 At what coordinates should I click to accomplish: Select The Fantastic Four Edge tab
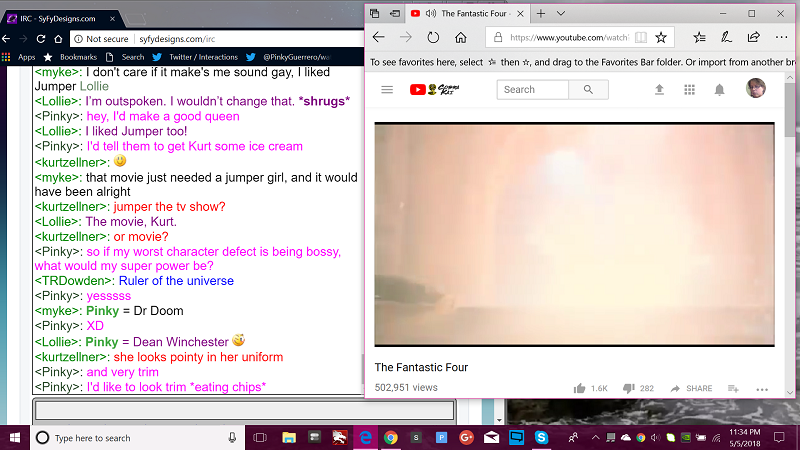tap(467, 14)
